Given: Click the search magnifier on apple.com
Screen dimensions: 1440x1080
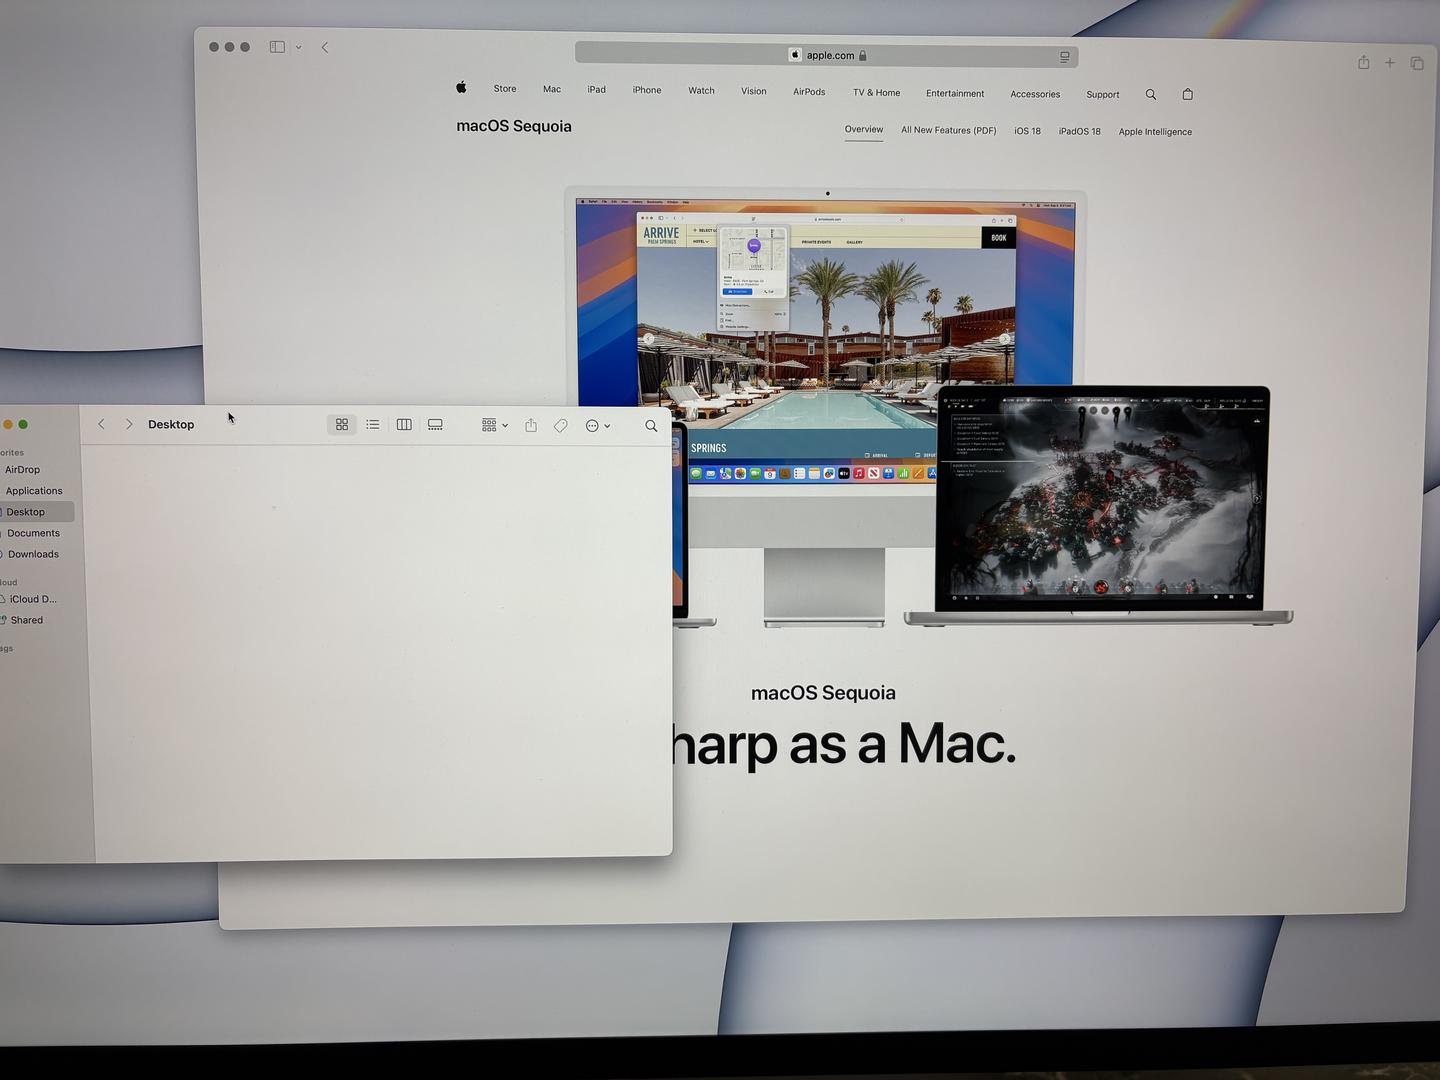Looking at the screenshot, I should click(1151, 94).
